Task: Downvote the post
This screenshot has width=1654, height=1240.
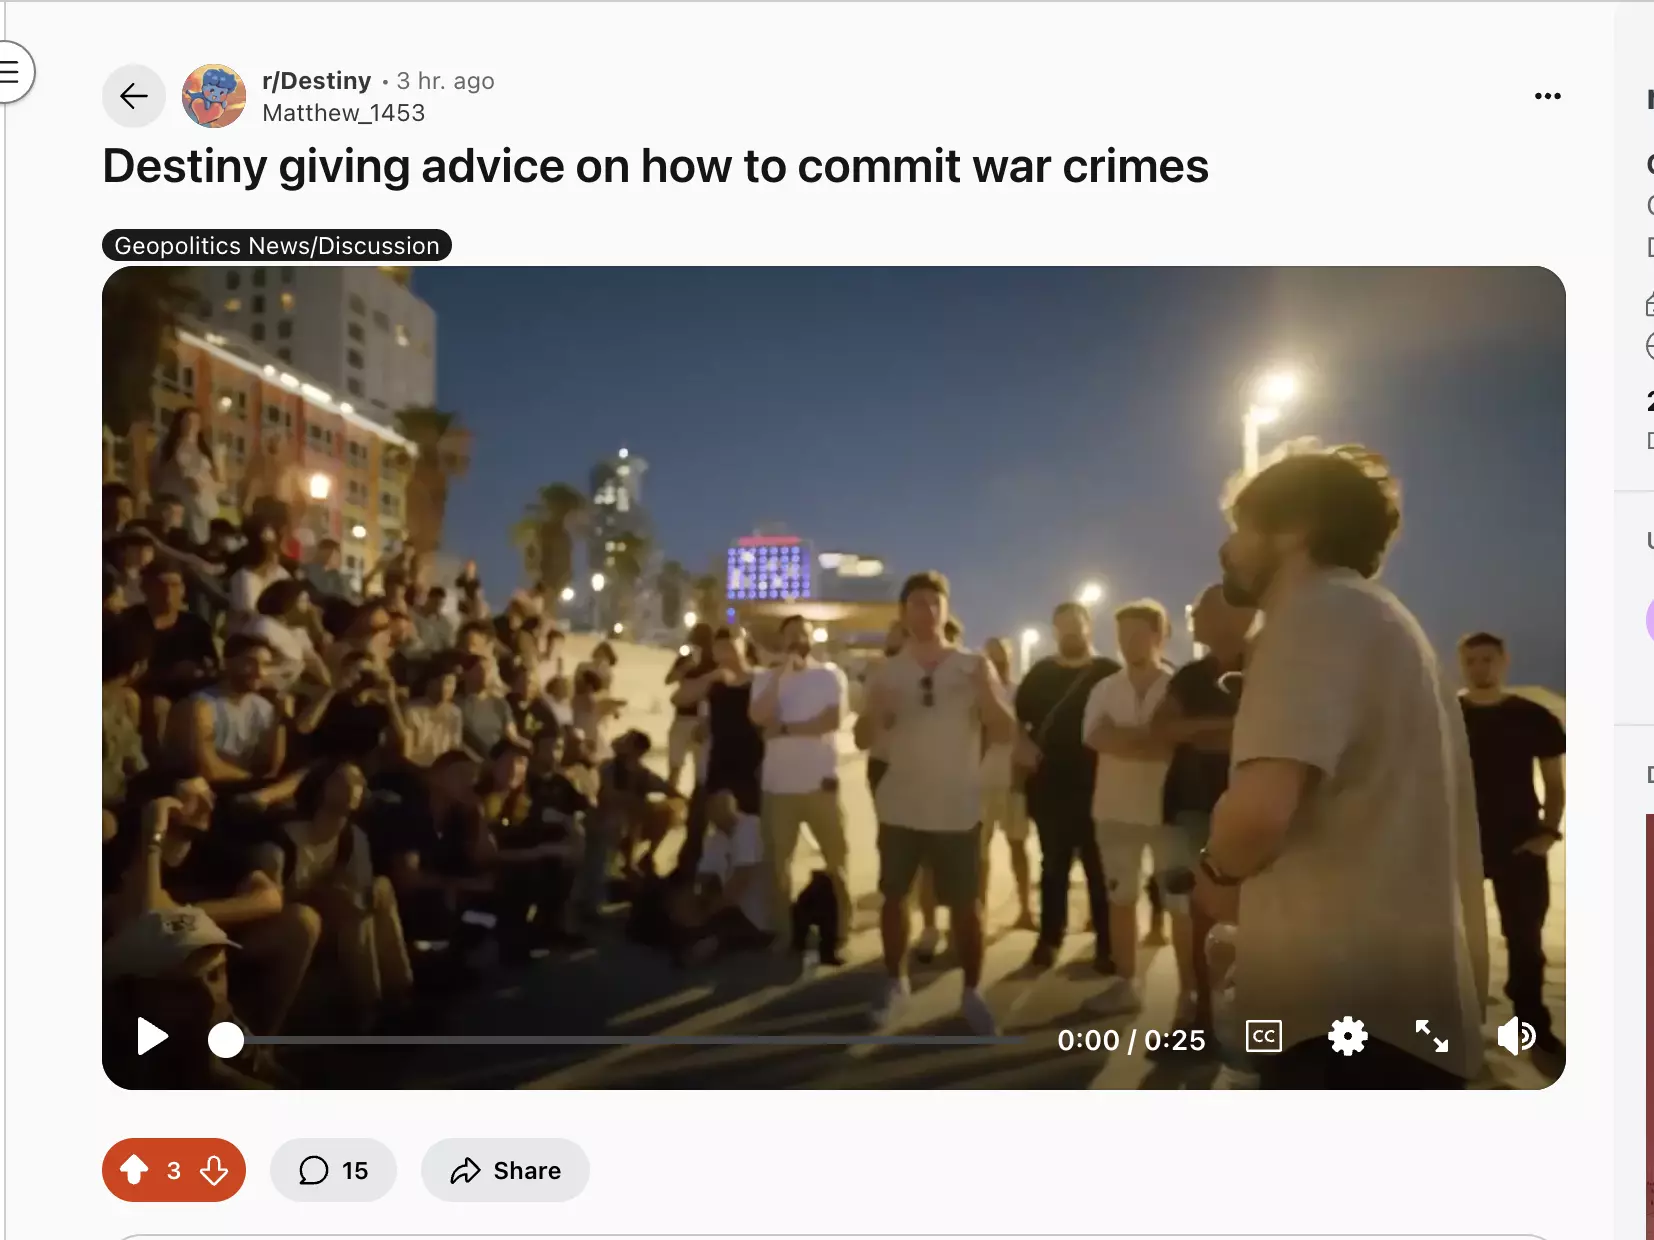Action: click(214, 1170)
